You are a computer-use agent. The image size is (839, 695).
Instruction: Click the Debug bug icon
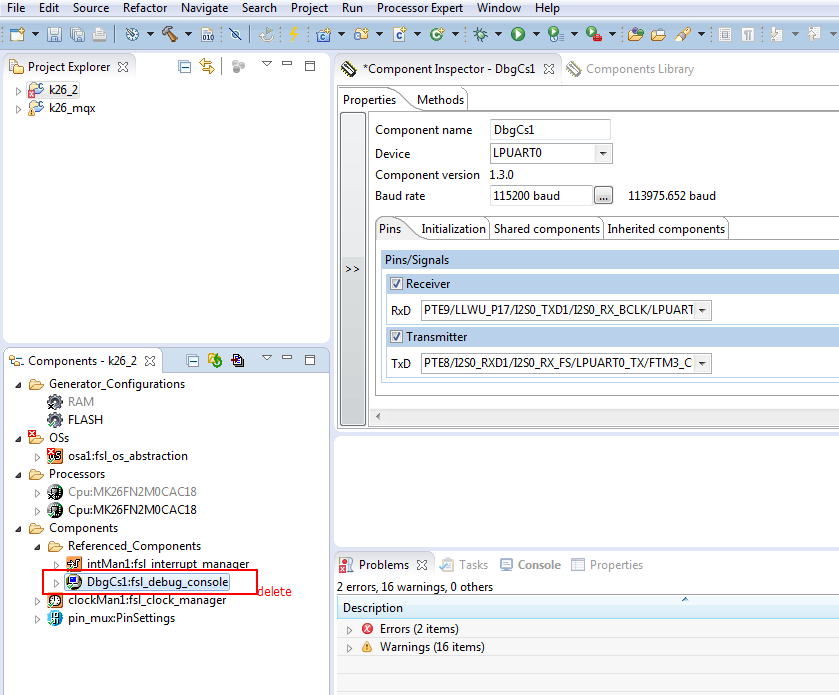point(480,35)
